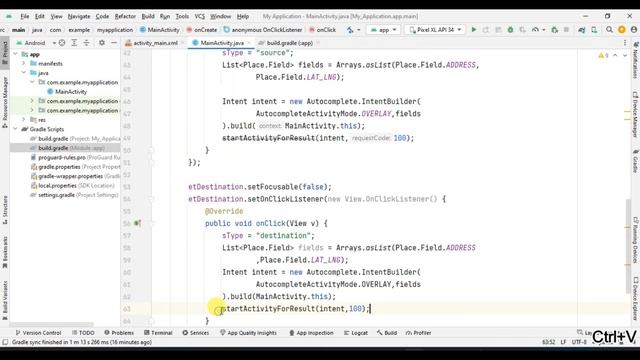Open the IDE updates orange icon
The height and width of the screenshot is (360, 640).
pyautogui.click(x=622, y=30)
